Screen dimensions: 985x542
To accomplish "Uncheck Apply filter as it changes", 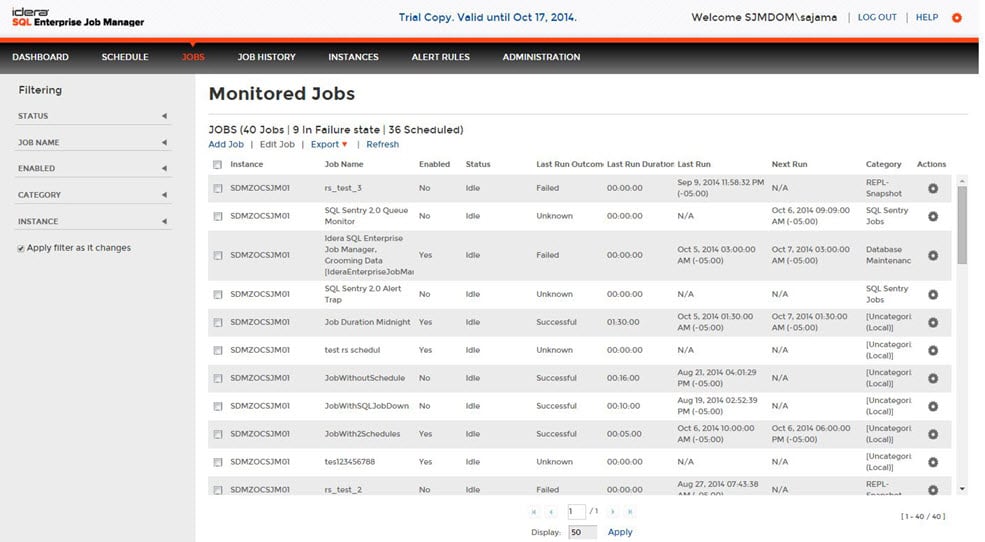I will (21, 248).
